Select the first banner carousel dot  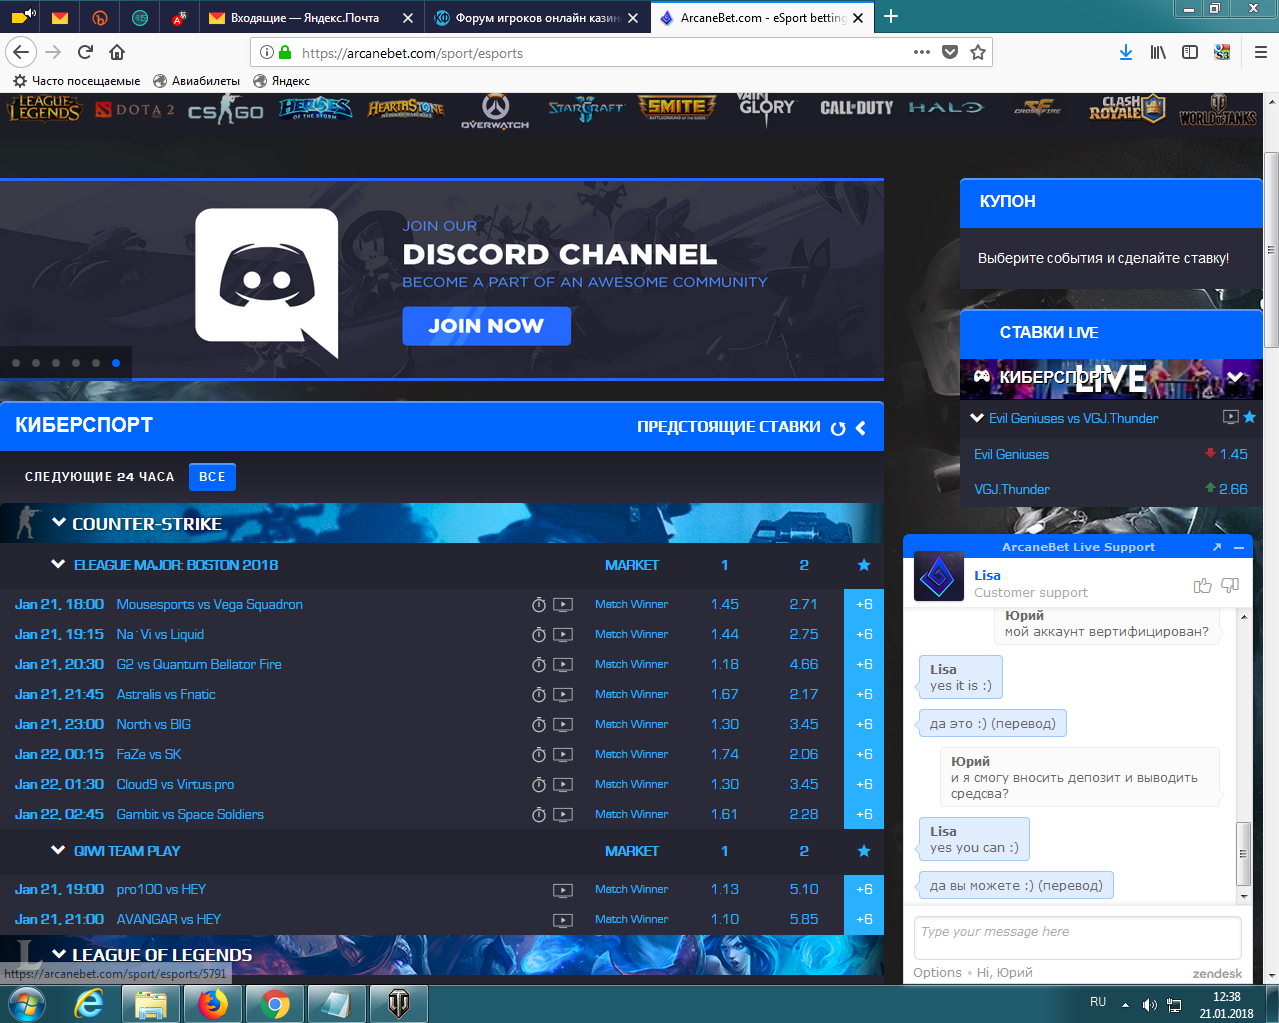click(x=16, y=363)
